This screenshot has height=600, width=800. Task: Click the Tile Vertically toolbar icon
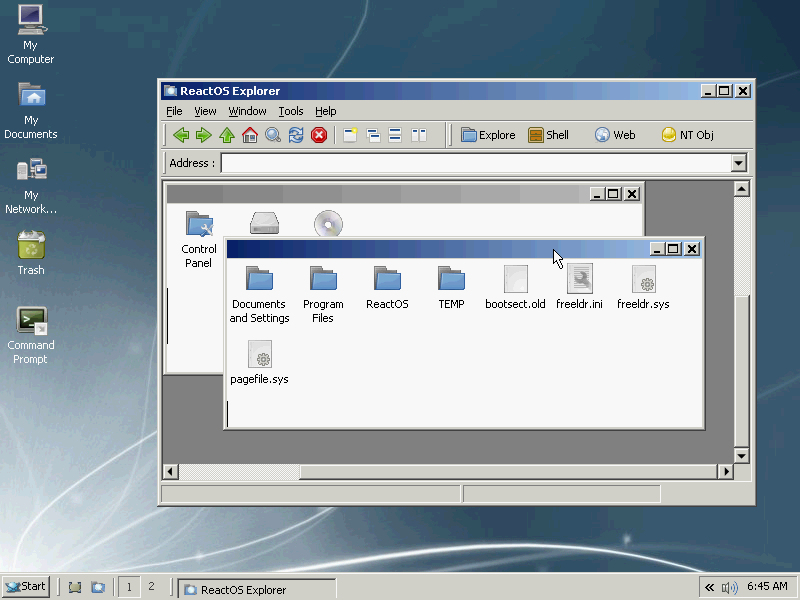[418, 135]
